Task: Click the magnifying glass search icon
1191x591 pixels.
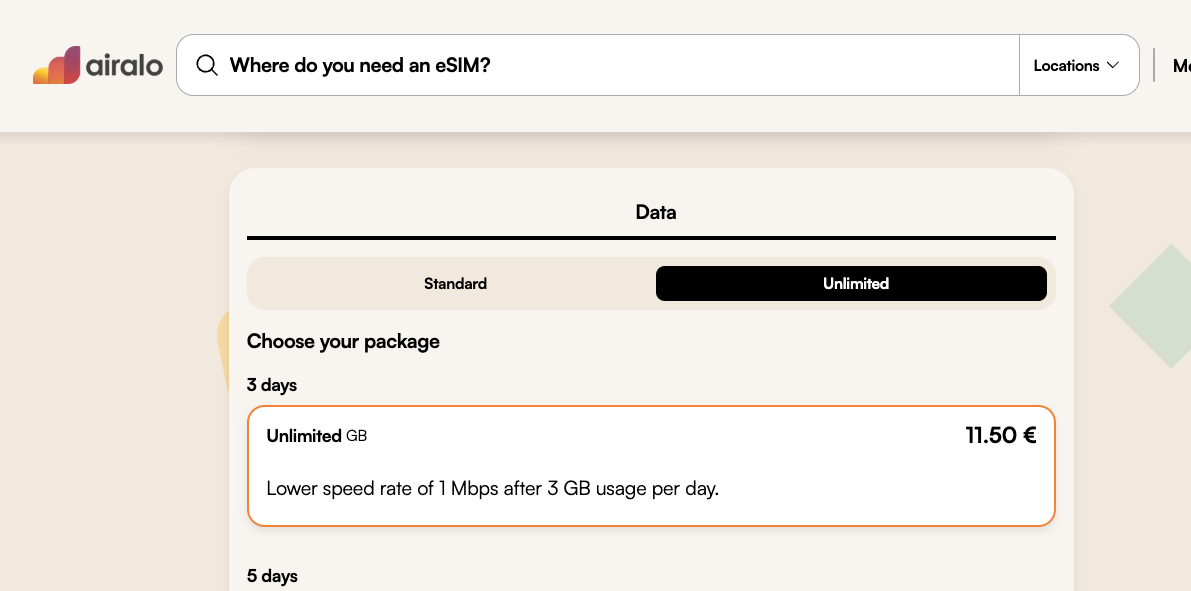Action: coord(207,66)
